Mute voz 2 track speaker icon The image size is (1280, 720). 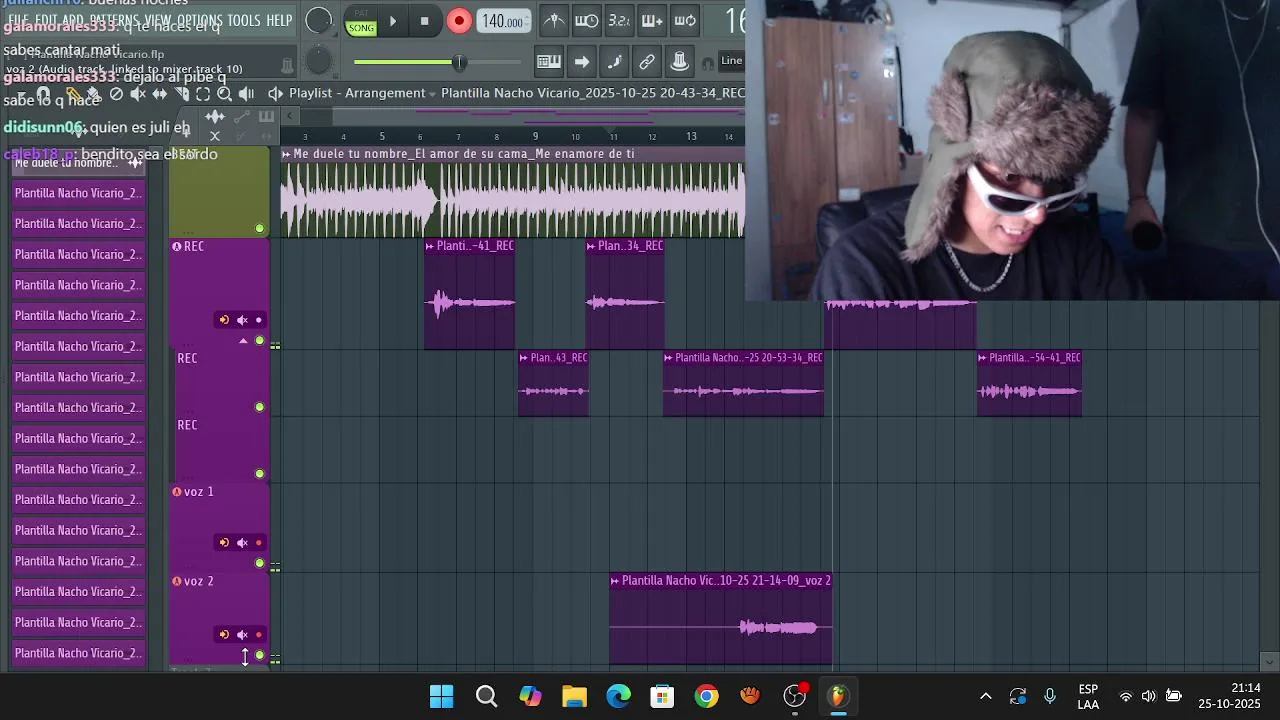pyautogui.click(x=242, y=634)
